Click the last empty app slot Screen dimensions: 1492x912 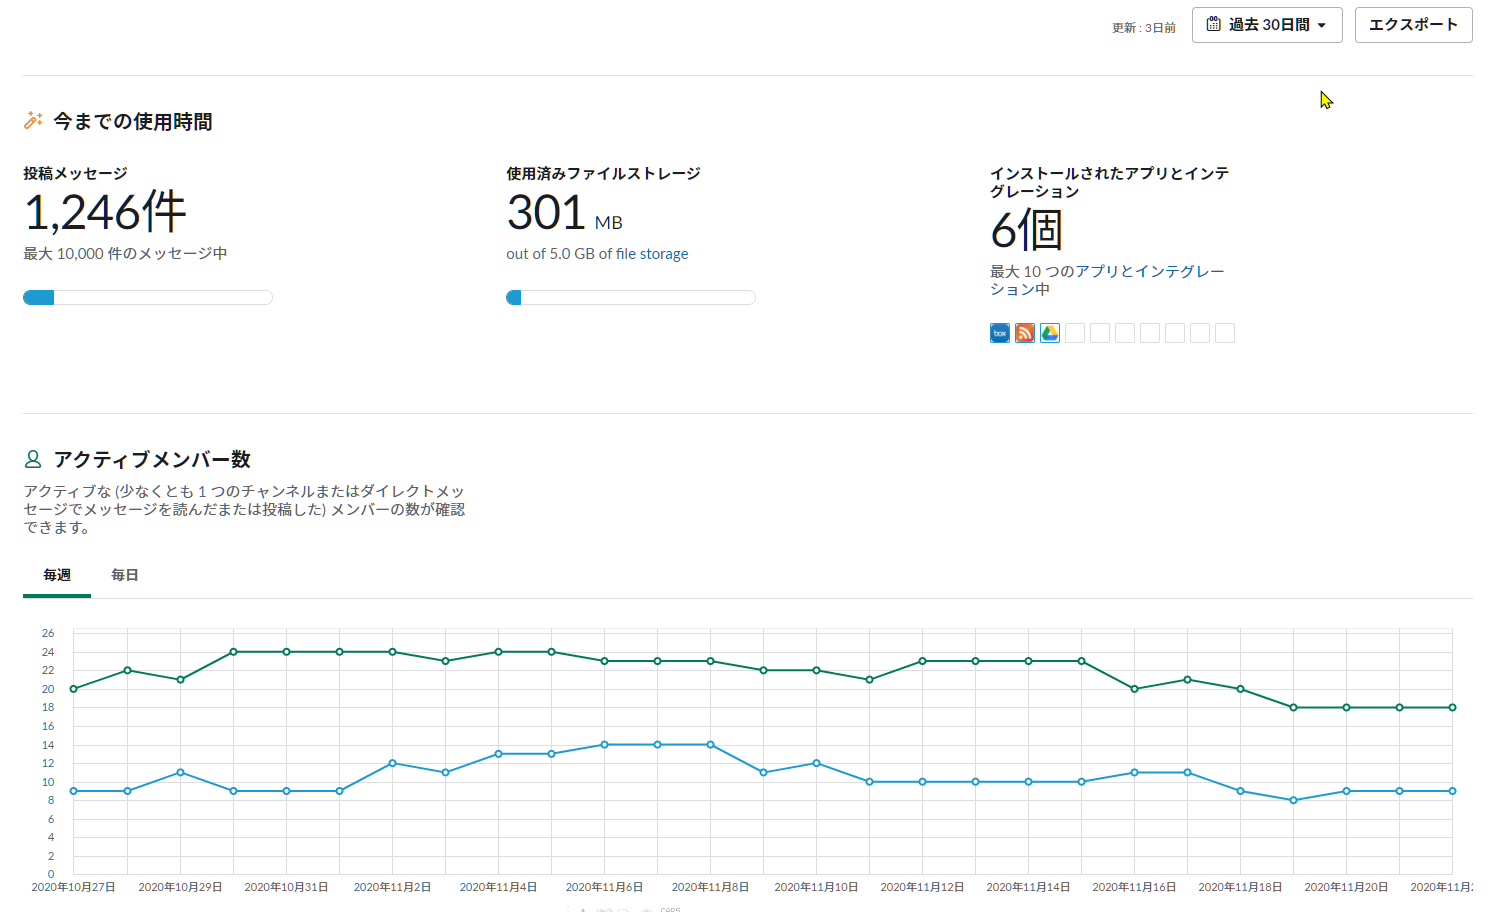point(1225,333)
